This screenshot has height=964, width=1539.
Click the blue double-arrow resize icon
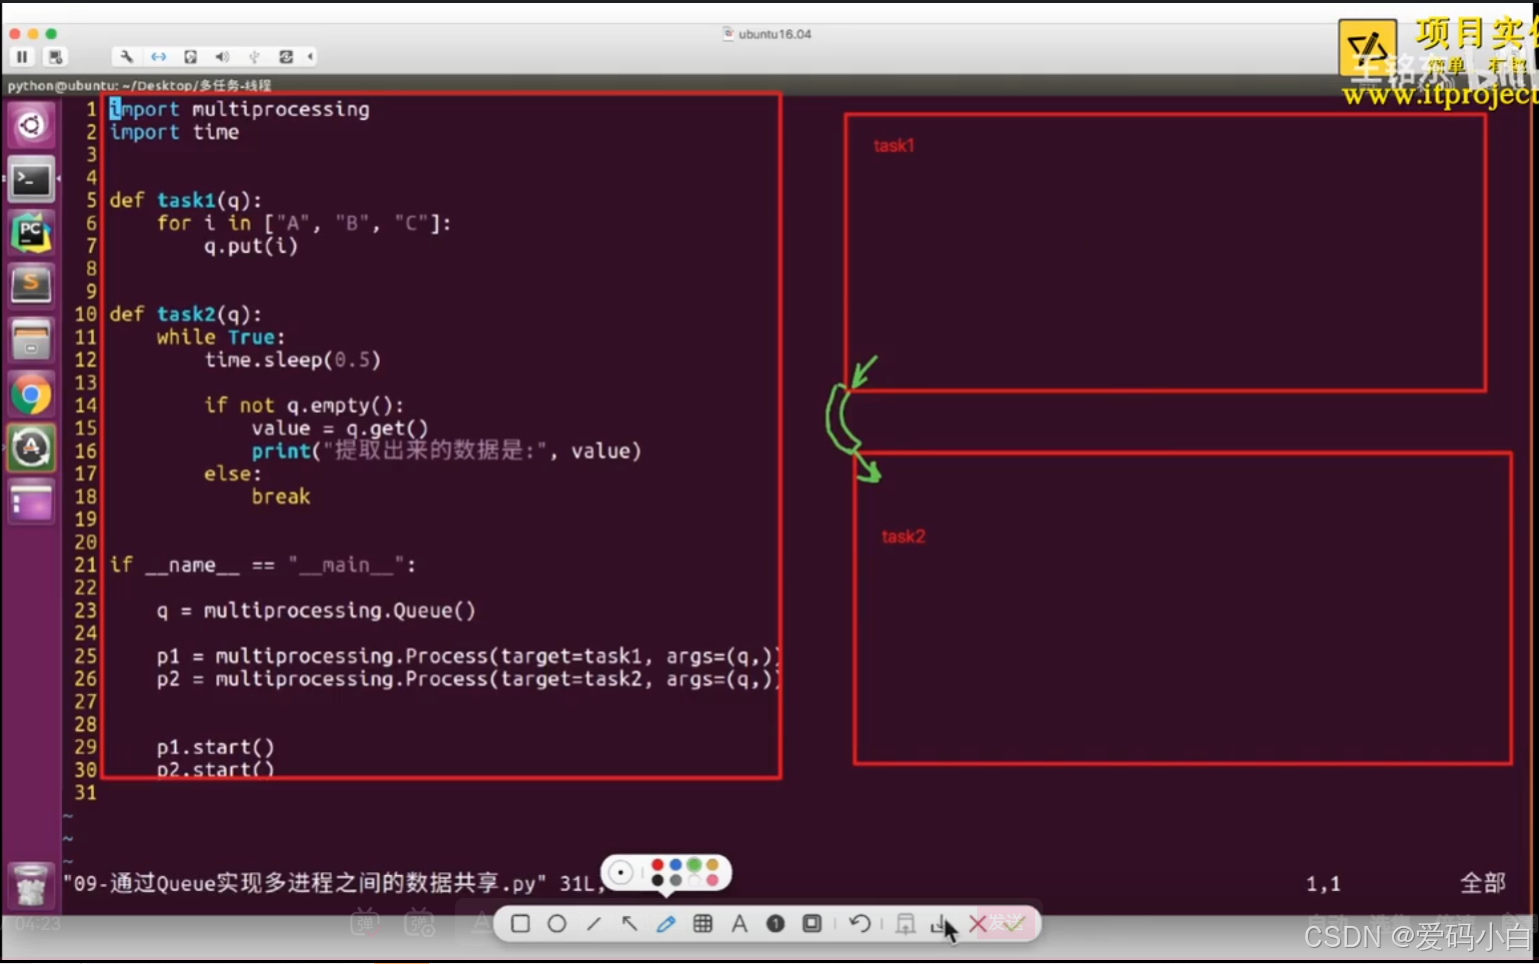[x=158, y=57]
